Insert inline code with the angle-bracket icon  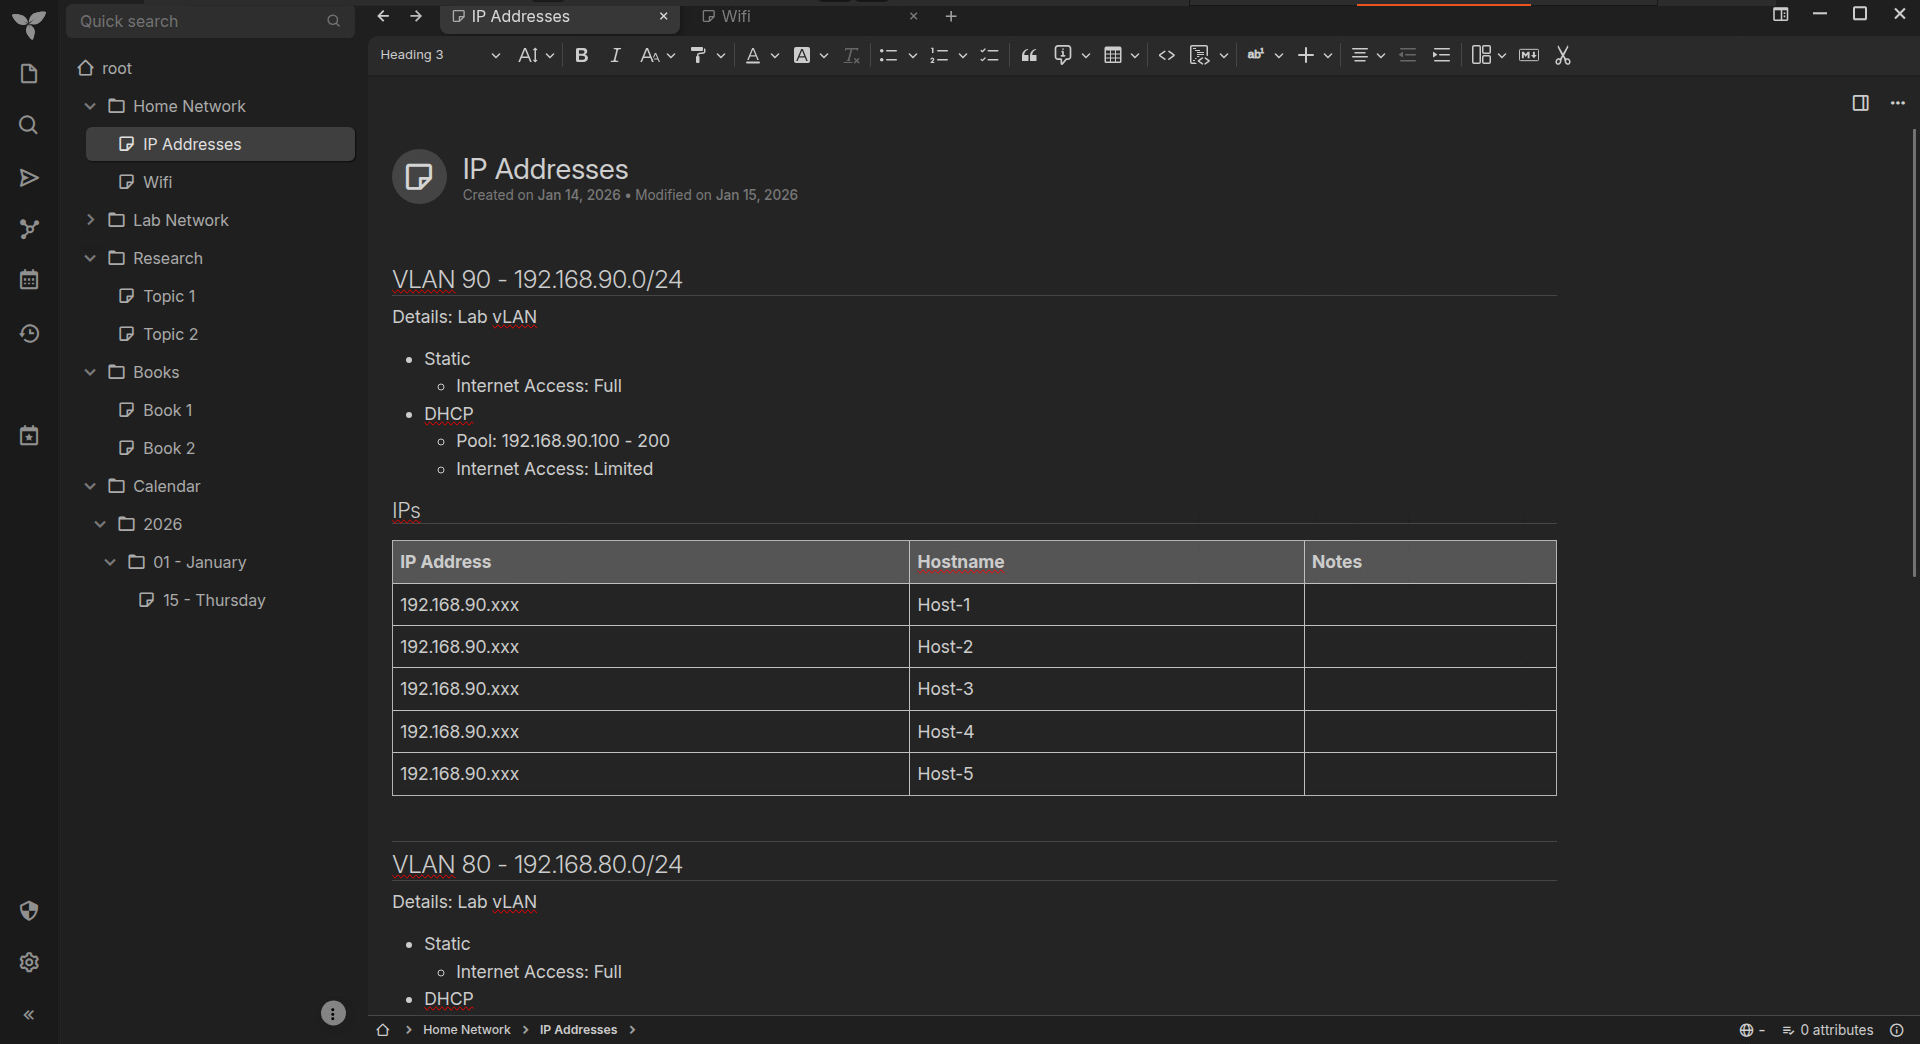(1166, 55)
